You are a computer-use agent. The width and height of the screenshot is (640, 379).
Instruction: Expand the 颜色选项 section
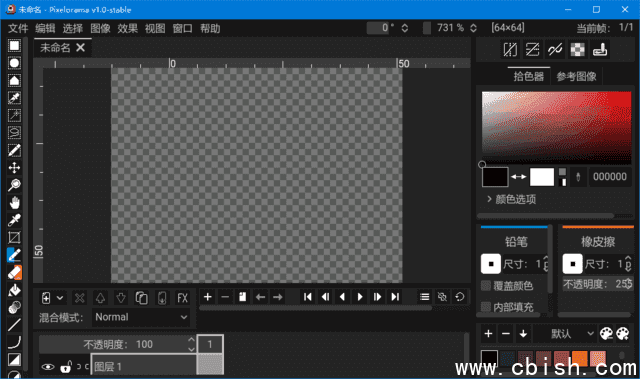511,199
